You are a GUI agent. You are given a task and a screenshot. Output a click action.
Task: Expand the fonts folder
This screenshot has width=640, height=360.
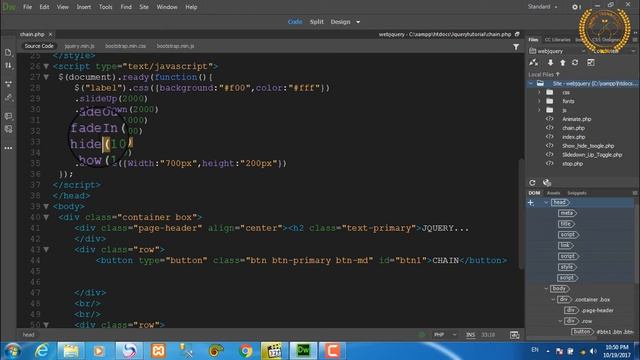pyautogui.click(x=539, y=101)
